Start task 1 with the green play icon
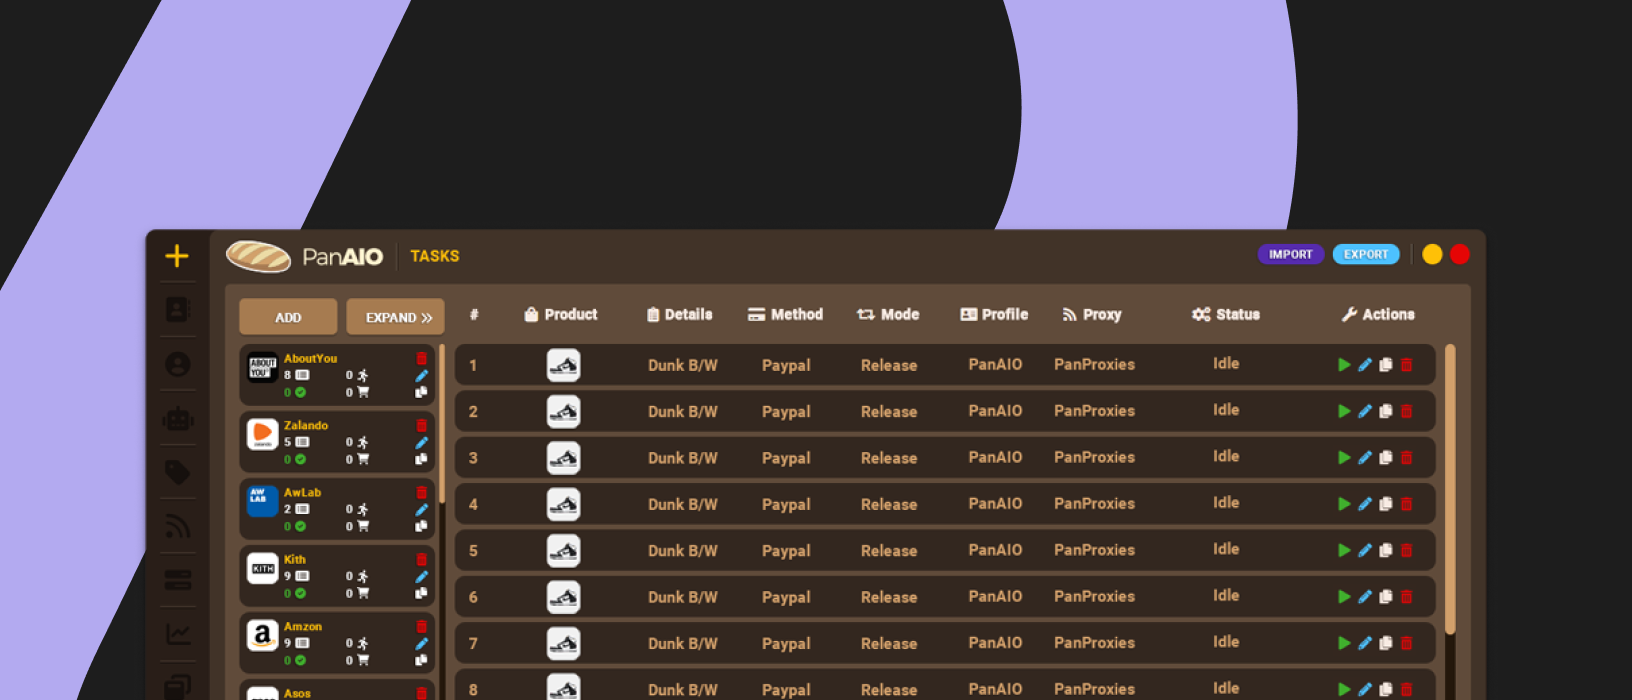The image size is (1632, 700). (1344, 365)
